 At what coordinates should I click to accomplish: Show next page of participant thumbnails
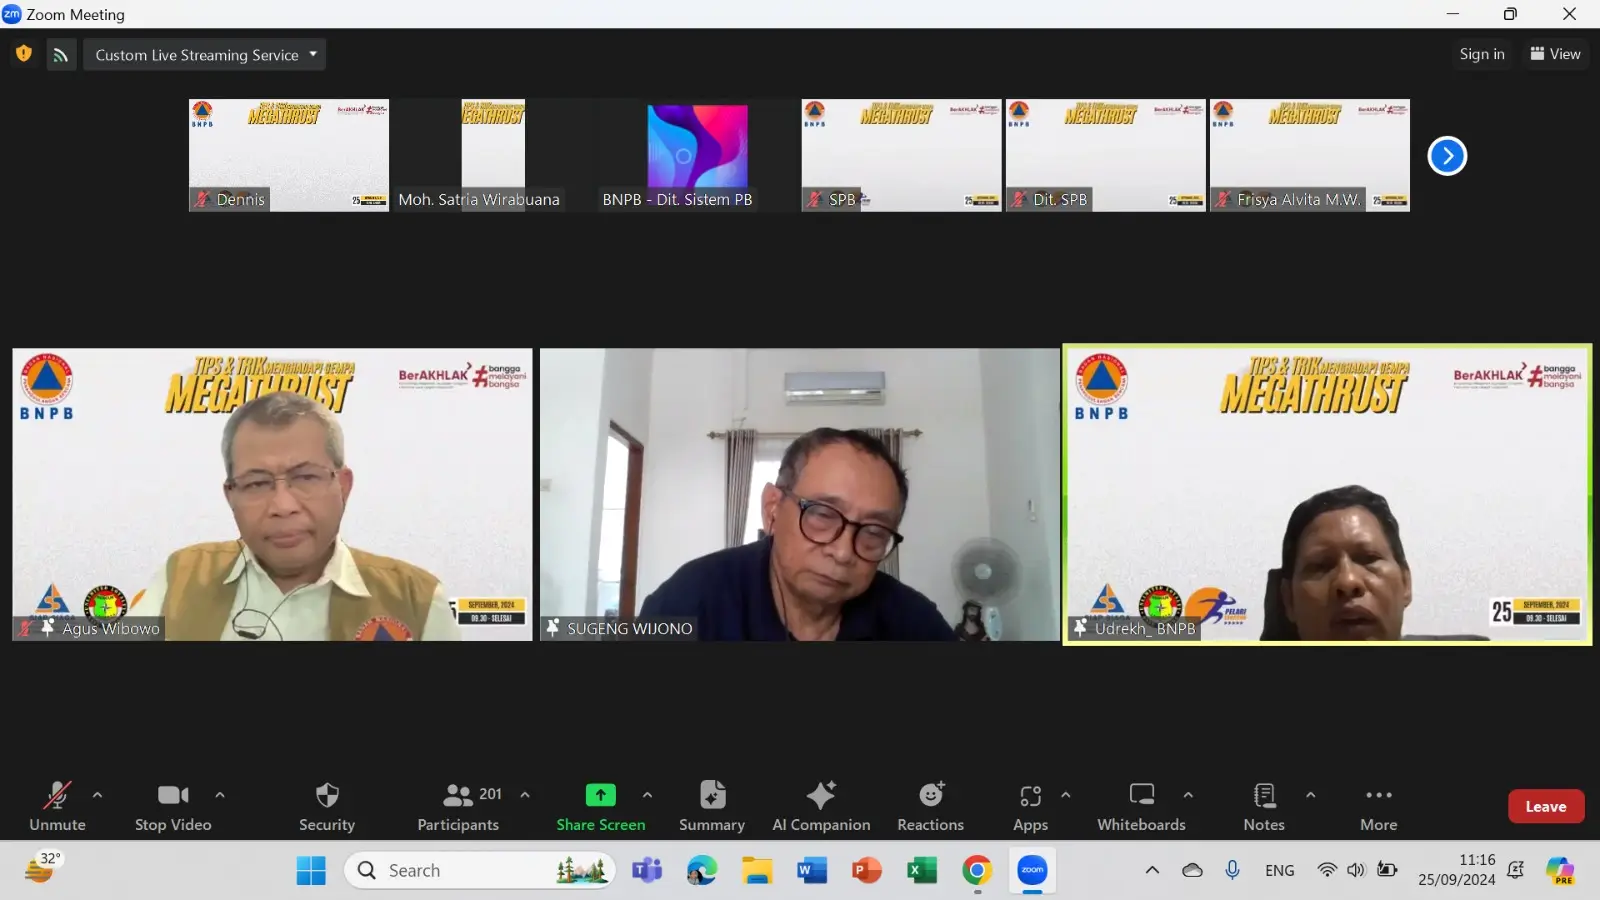(x=1447, y=155)
